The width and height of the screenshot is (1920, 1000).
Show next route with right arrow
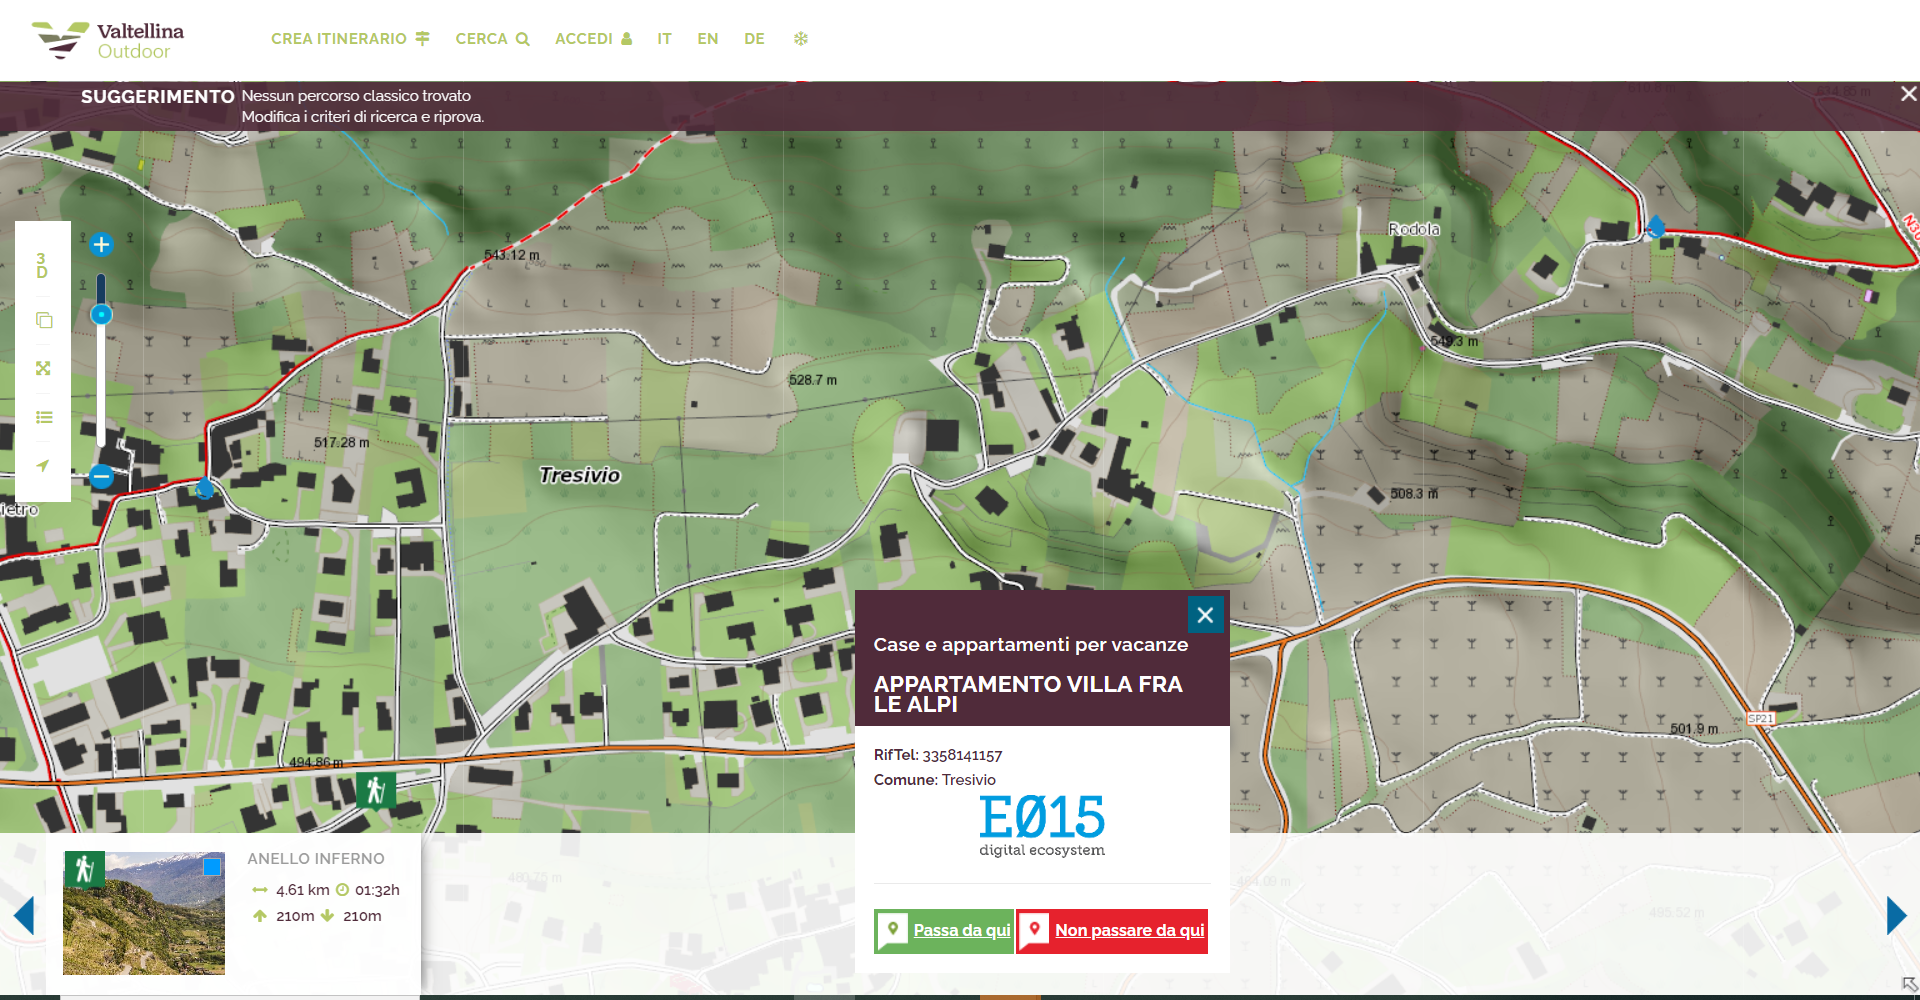coord(1895,916)
